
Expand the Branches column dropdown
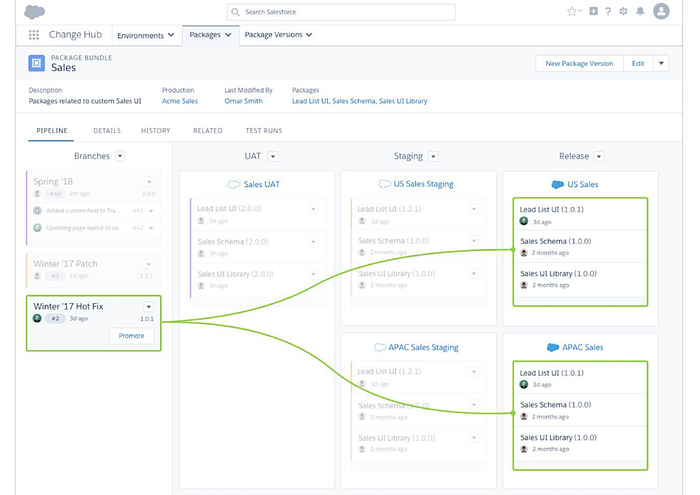point(120,156)
